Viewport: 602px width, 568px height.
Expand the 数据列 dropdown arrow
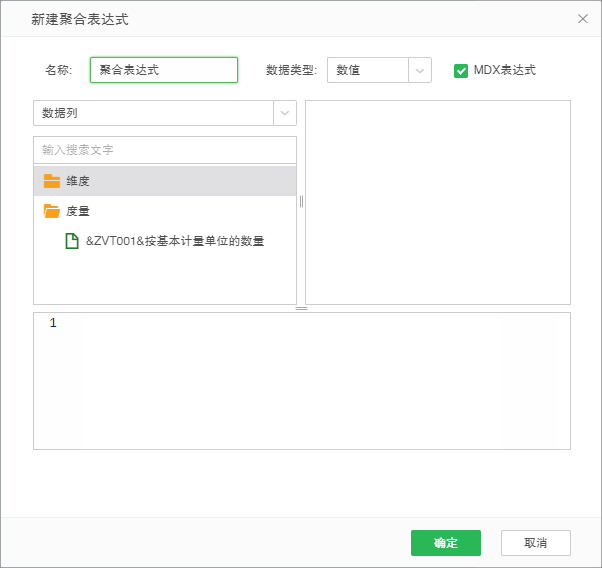[285, 112]
